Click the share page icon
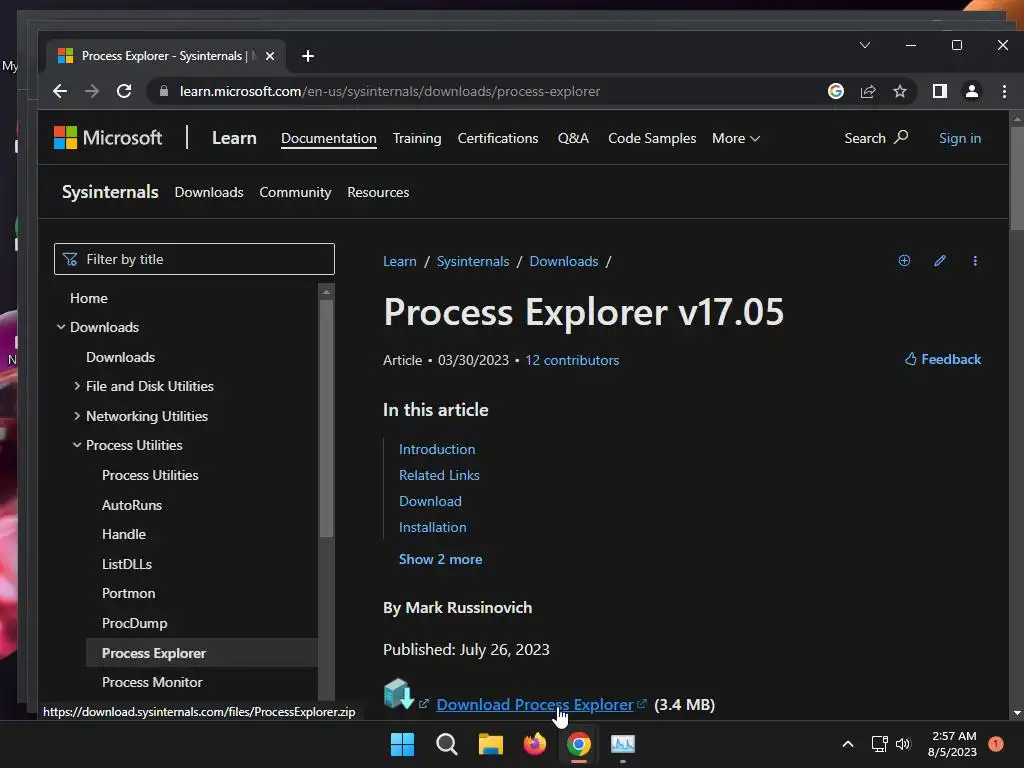Viewport: 1024px width, 768px height. (x=868, y=91)
